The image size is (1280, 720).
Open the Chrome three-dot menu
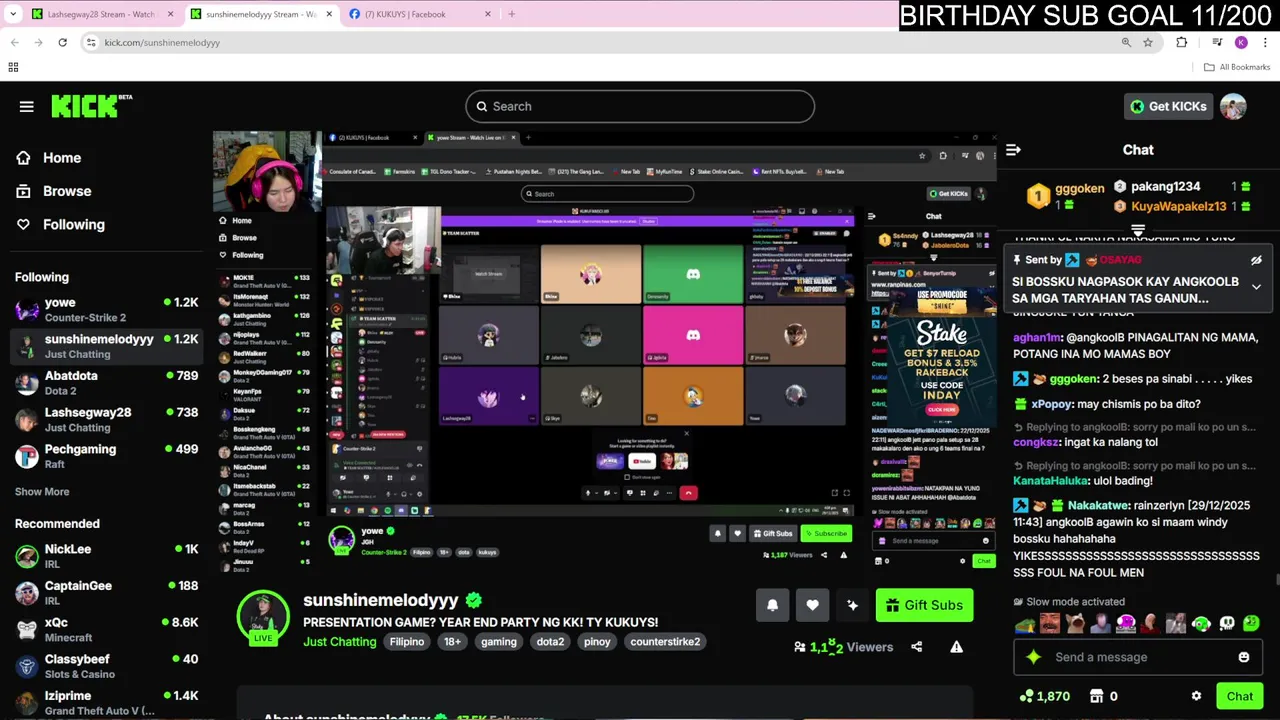click(1265, 42)
